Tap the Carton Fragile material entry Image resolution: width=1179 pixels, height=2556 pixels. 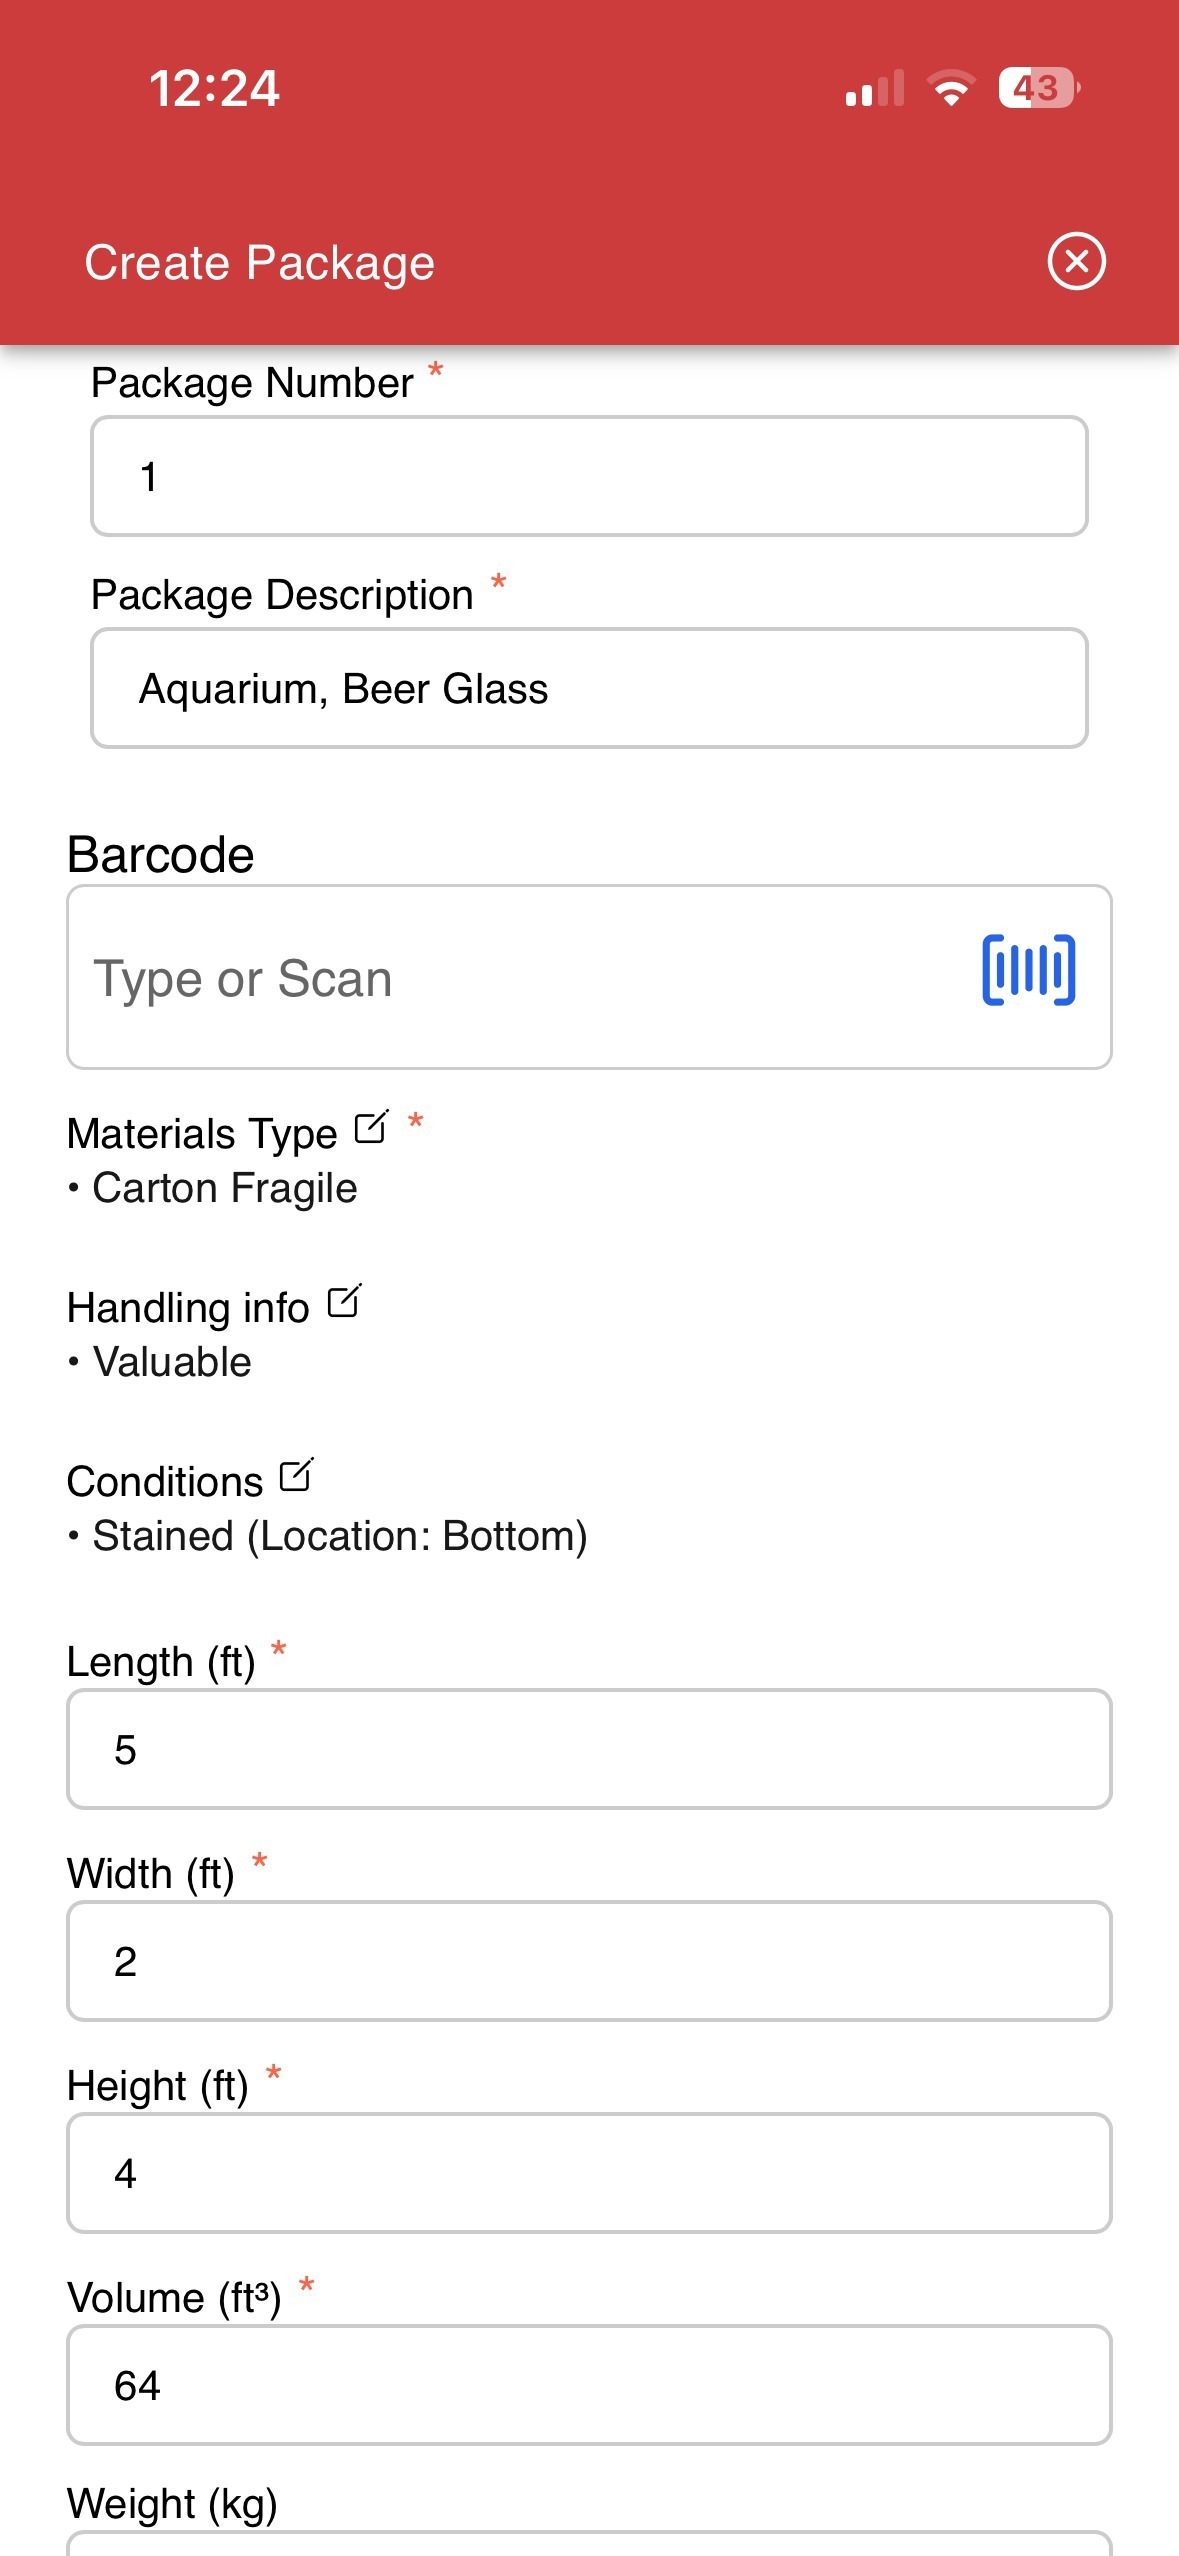[224, 1189]
